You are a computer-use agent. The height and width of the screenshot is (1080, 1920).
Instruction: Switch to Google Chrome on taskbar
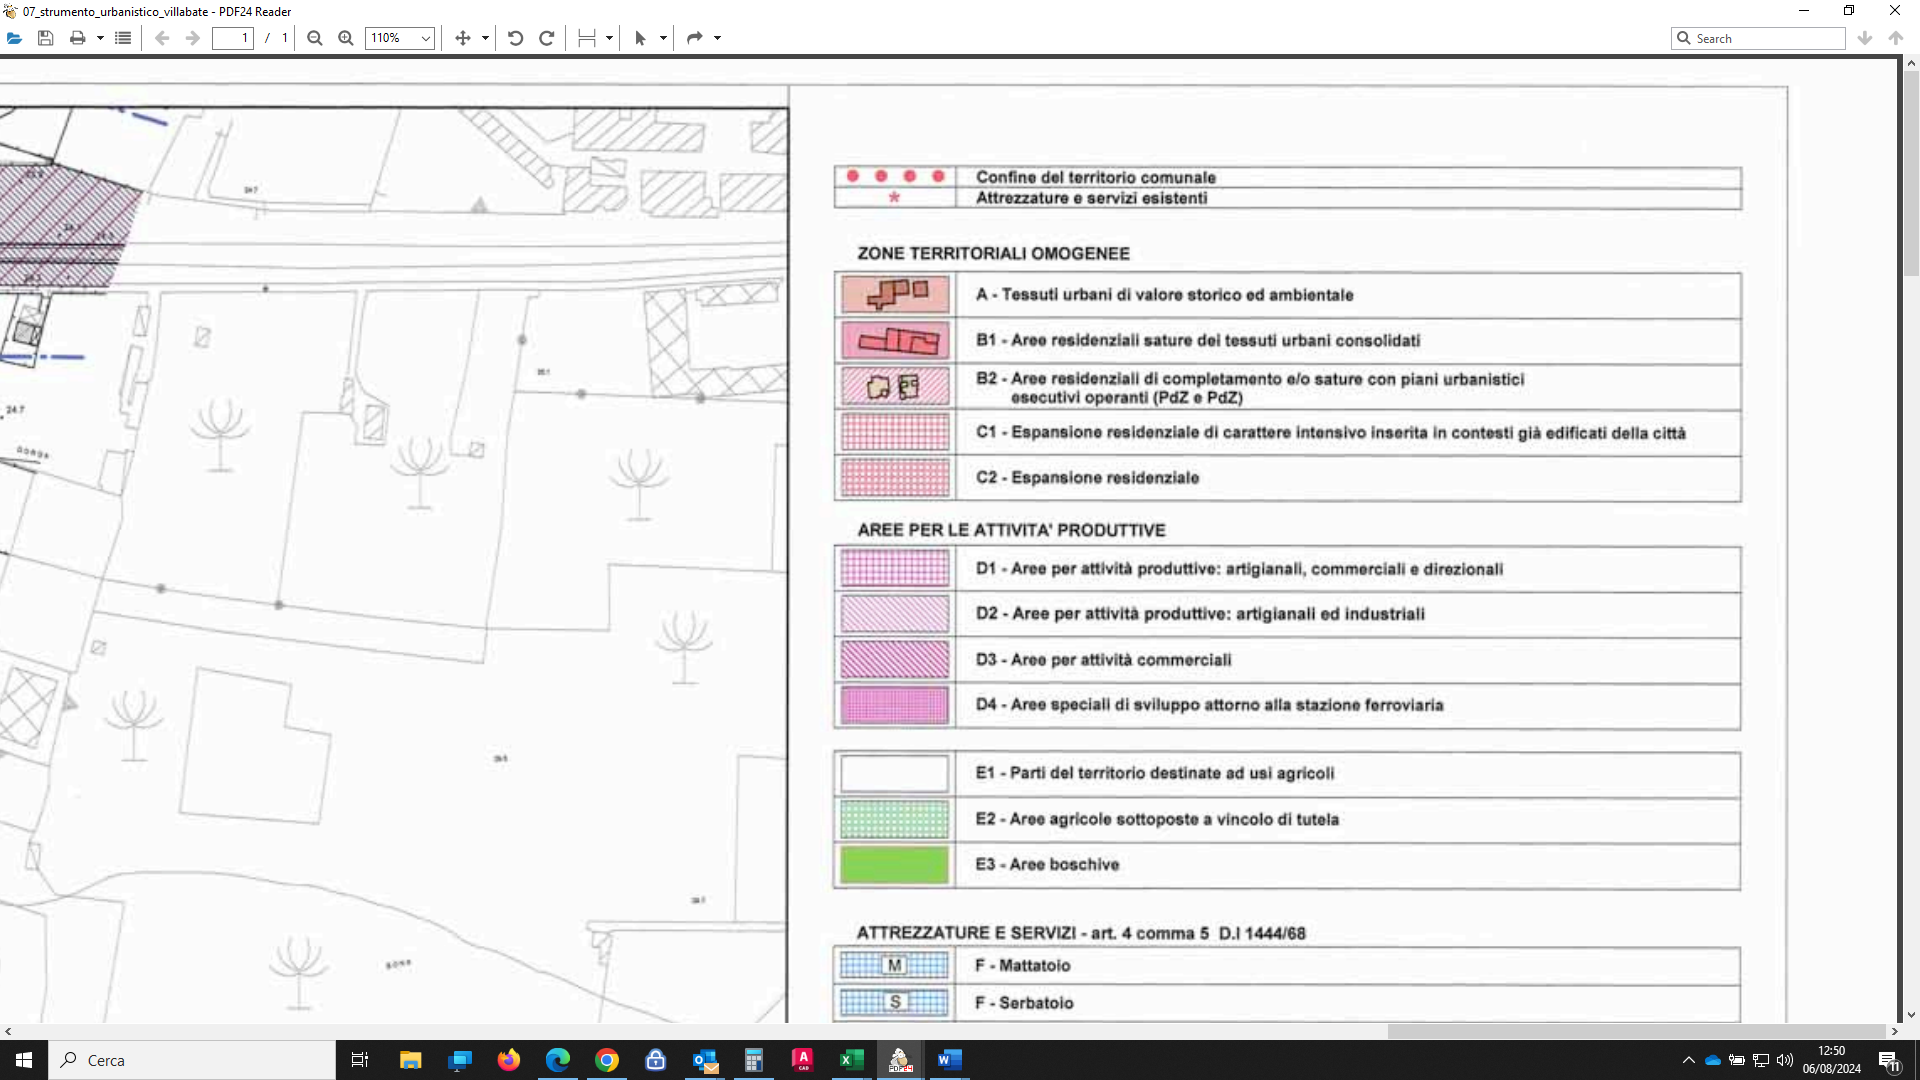click(x=607, y=1060)
